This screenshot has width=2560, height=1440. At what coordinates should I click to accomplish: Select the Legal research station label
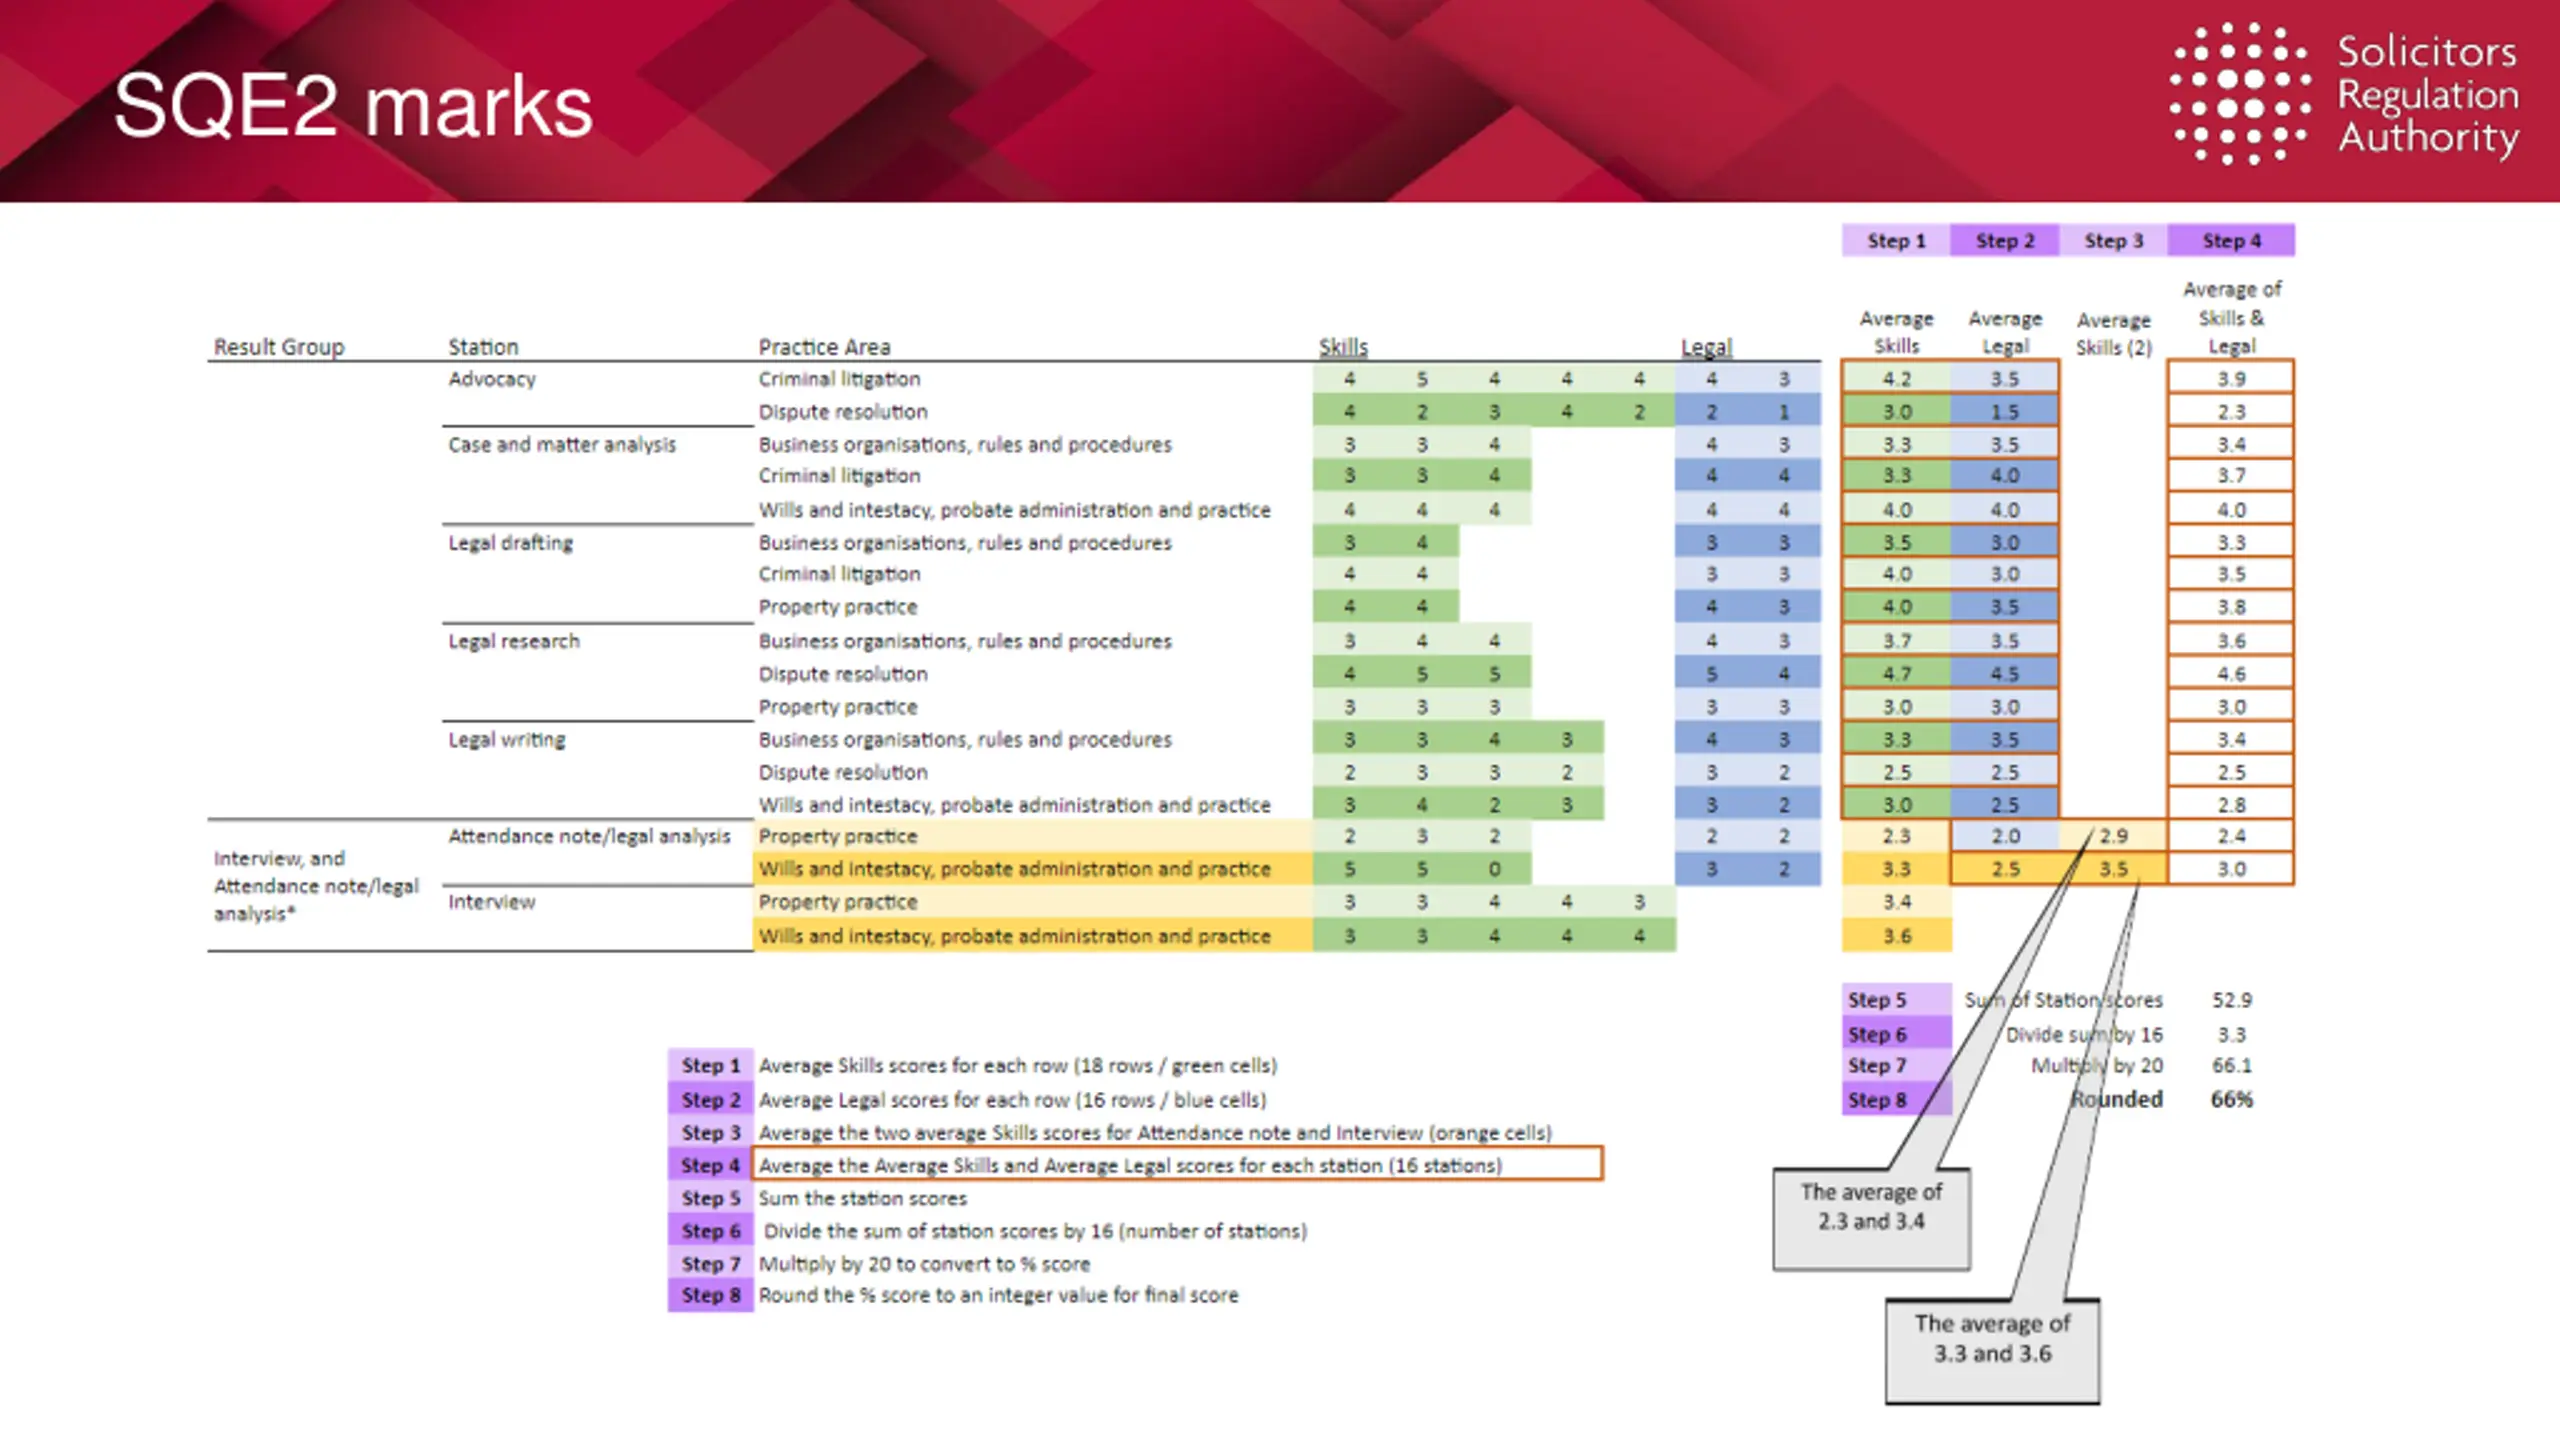514,641
